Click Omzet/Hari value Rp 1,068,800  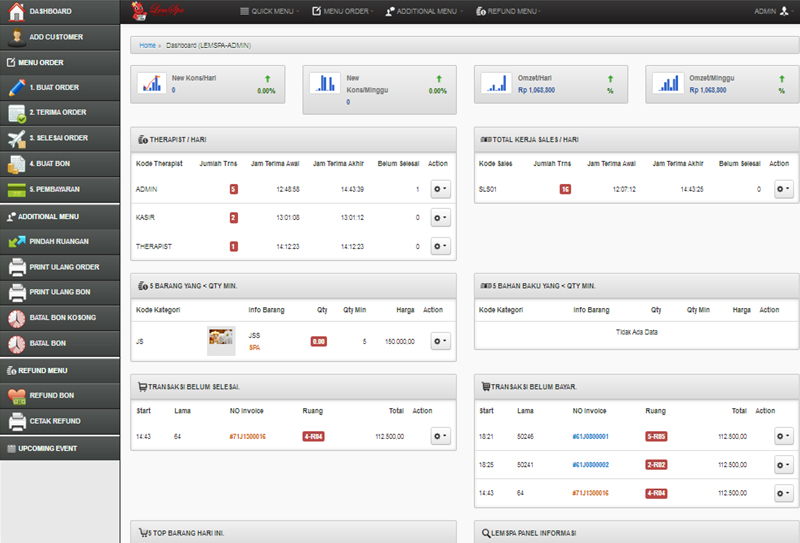tap(536, 90)
